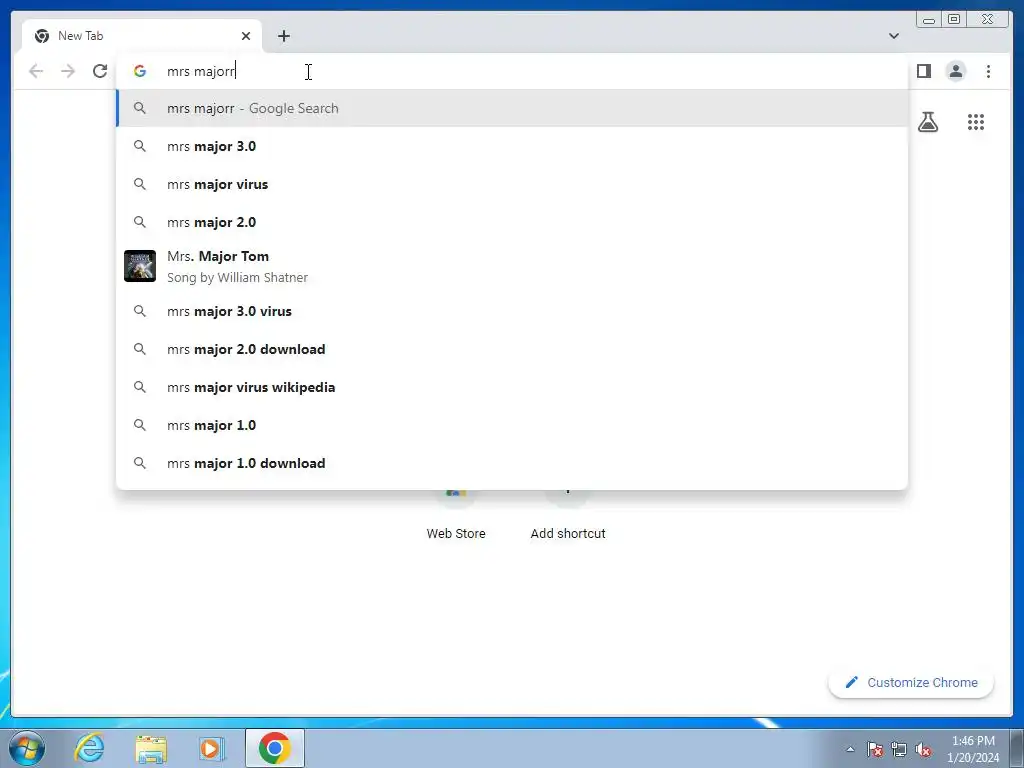This screenshot has height=768, width=1024.
Task: Open Windows Media Player on taskbar
Action: (x=212, y=748)
